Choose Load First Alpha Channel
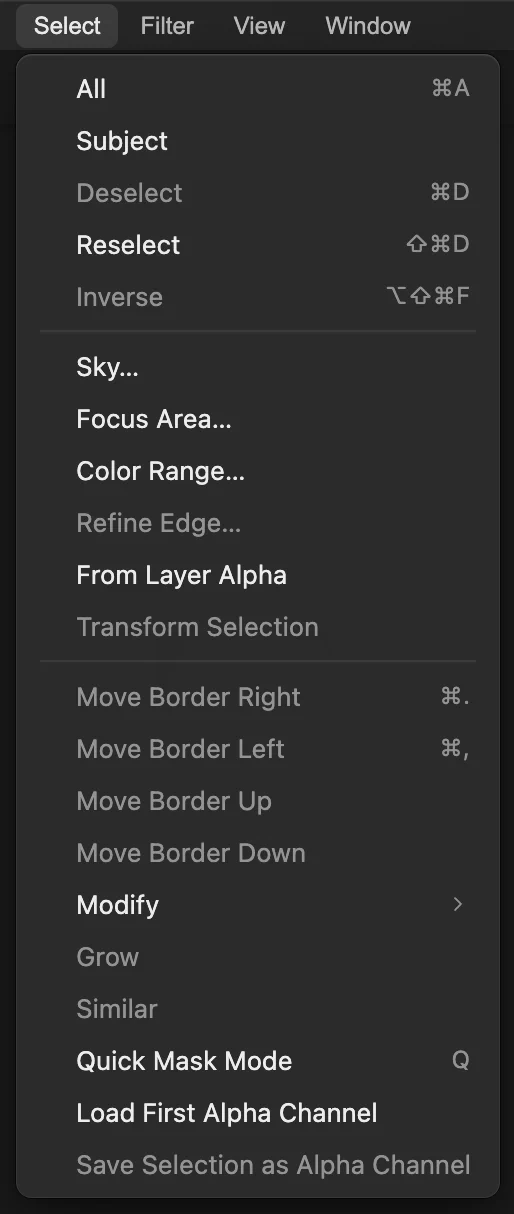Image resolution: width=514 pixels, height=1214 pixels. point(258,1113)
